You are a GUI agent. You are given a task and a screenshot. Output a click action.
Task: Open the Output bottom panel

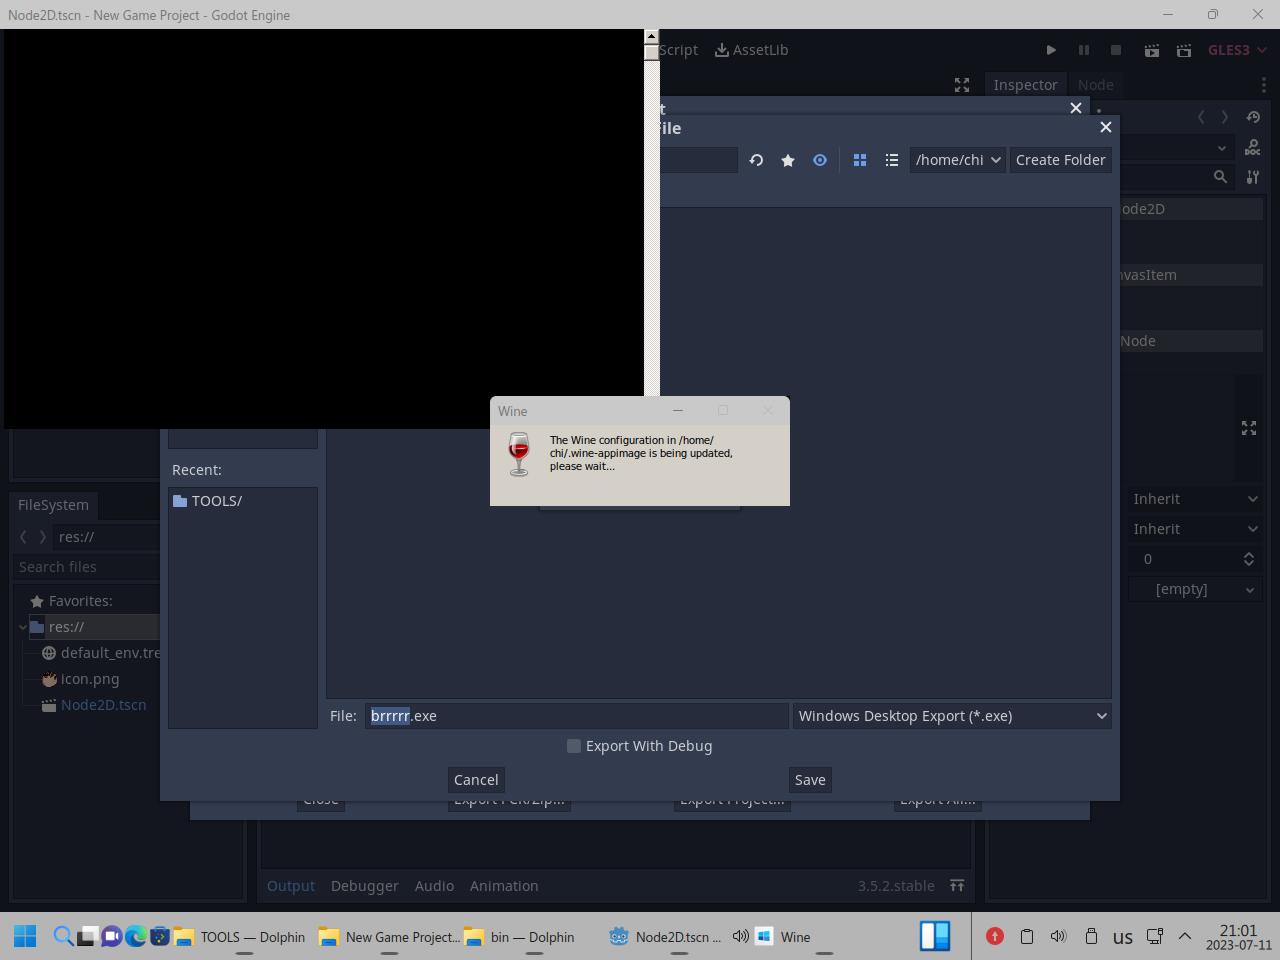291,886
